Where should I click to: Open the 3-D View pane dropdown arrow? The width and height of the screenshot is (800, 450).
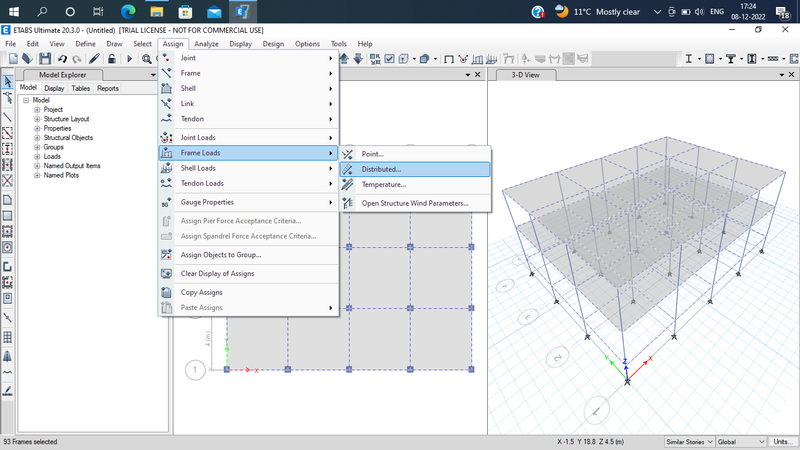coord(782,75)
